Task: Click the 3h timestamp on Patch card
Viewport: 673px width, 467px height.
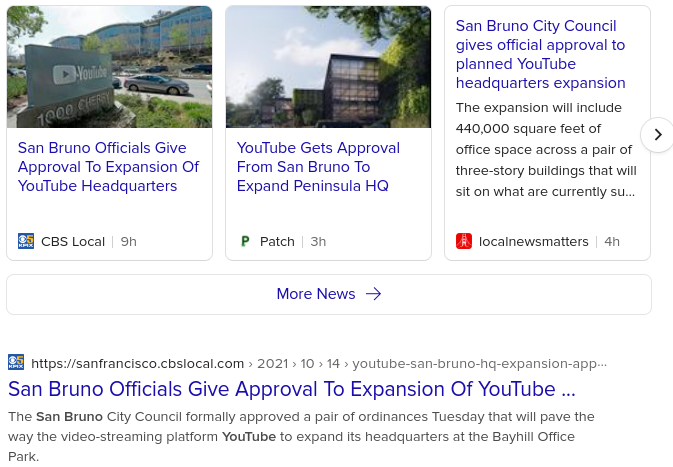Action: point(318,242)
